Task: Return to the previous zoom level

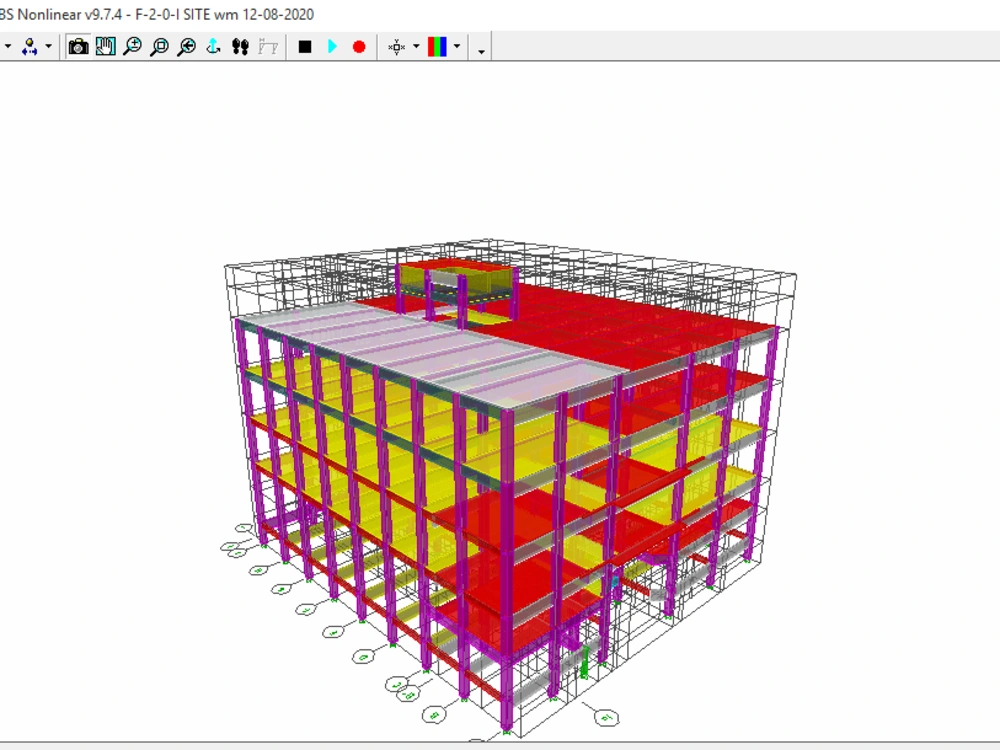Action: coord(187,46)
